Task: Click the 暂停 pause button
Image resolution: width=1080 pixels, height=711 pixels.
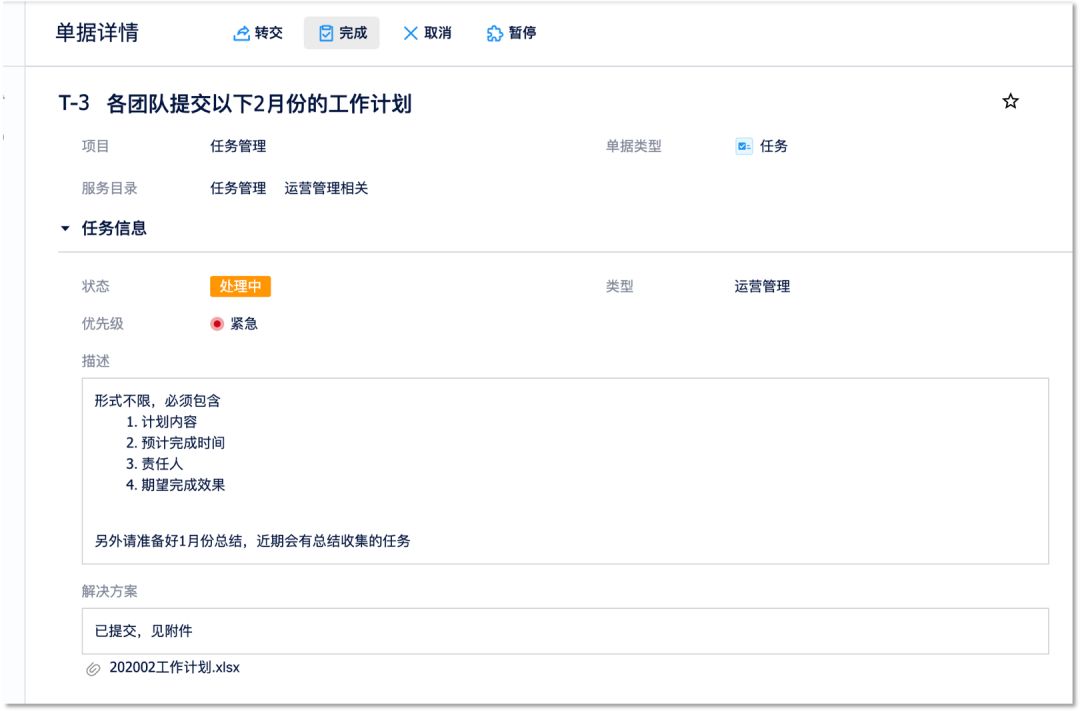Action: pos(511,33)
